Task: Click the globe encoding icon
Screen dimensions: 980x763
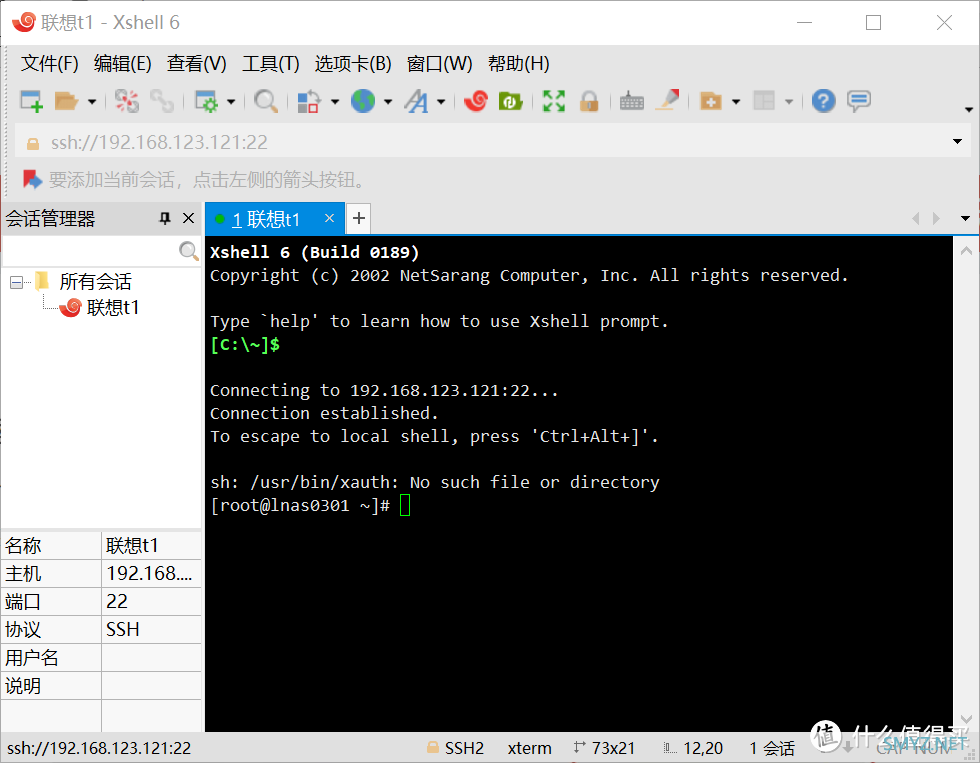Action: (x=362, y=101)
